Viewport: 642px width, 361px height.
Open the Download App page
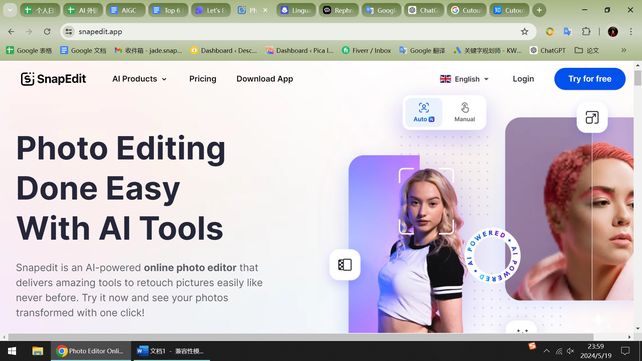[x=264, y=79]
